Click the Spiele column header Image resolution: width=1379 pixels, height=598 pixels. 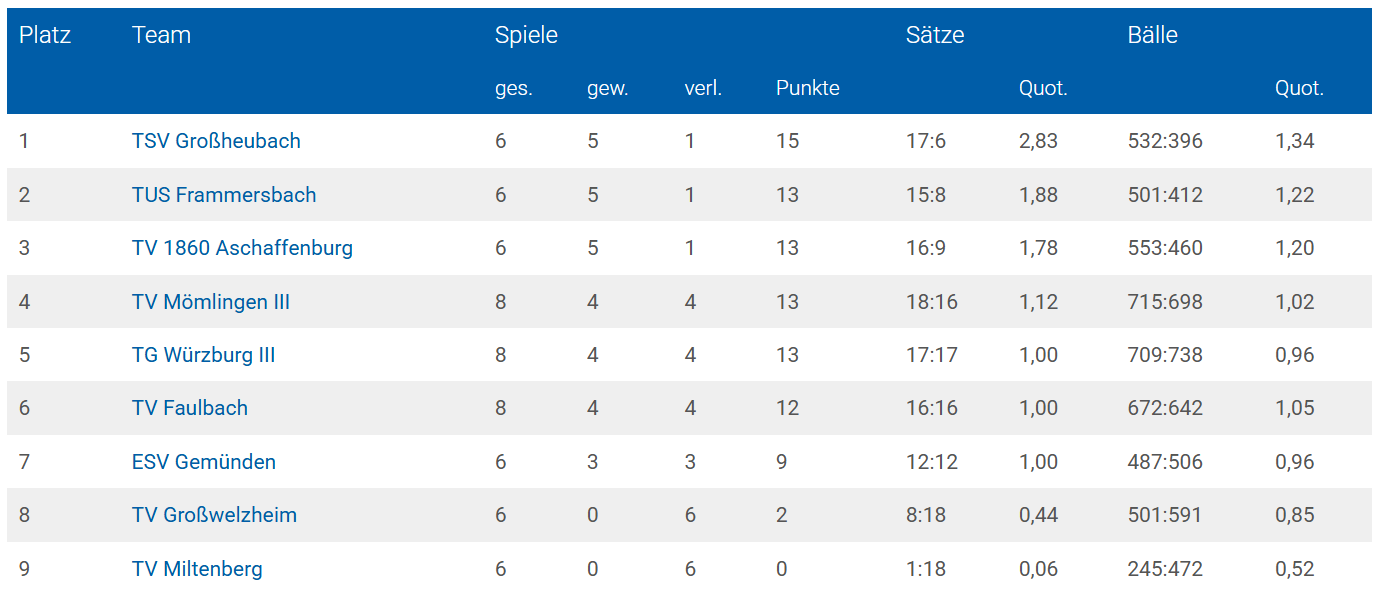pyautogui.click(x=526, y=35)
